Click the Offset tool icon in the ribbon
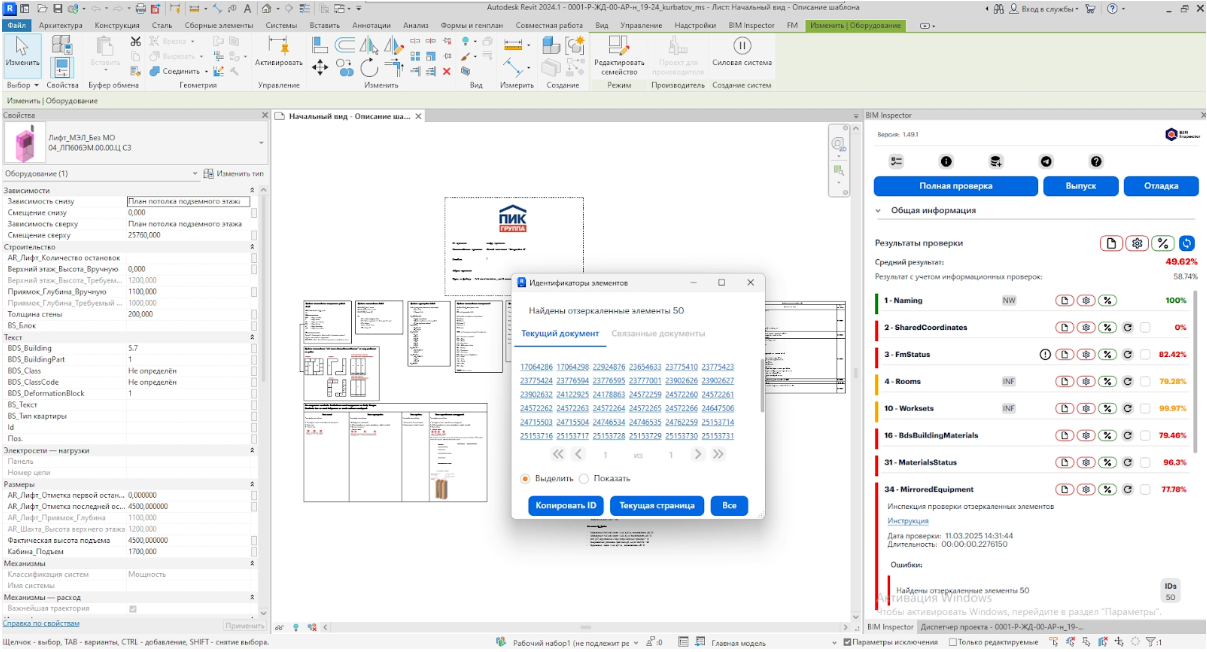This screenshot has width=1207, height=652. pos(345,43)
